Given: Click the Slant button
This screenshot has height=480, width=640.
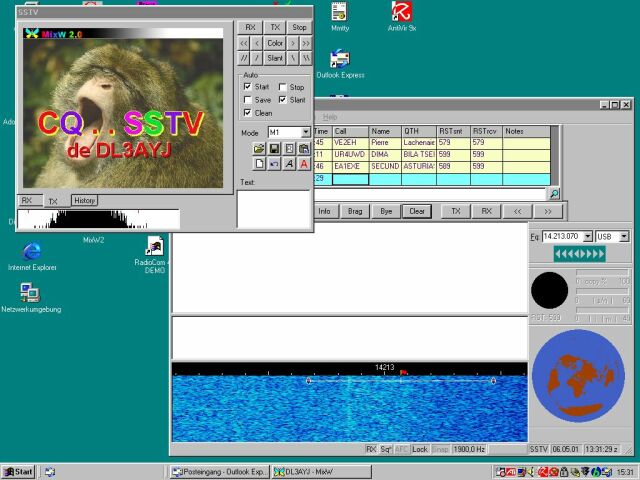Looking at the screenshot, I should click(275, 58).
